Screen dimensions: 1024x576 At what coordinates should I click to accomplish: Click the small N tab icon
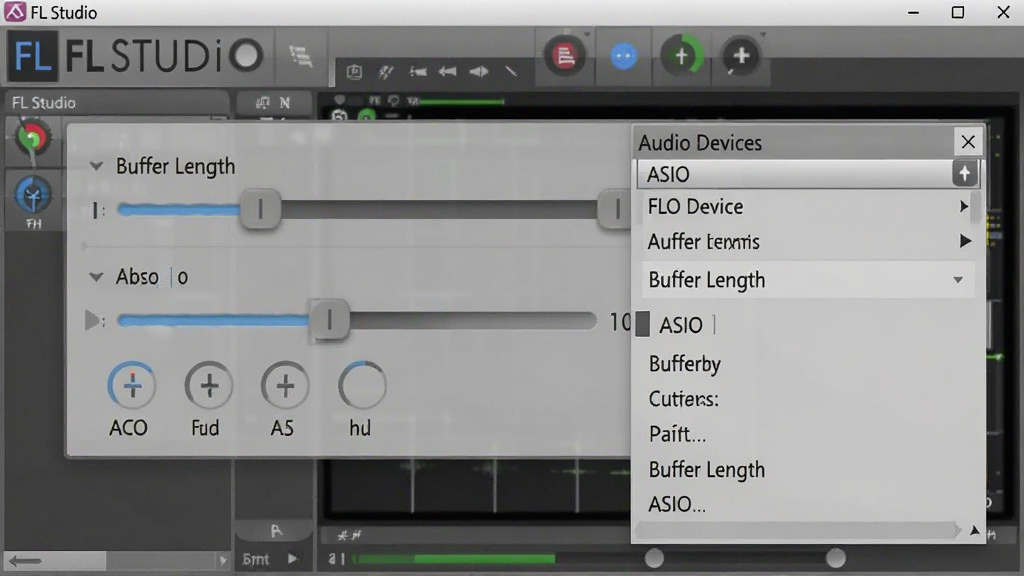(x=285, y=103)
